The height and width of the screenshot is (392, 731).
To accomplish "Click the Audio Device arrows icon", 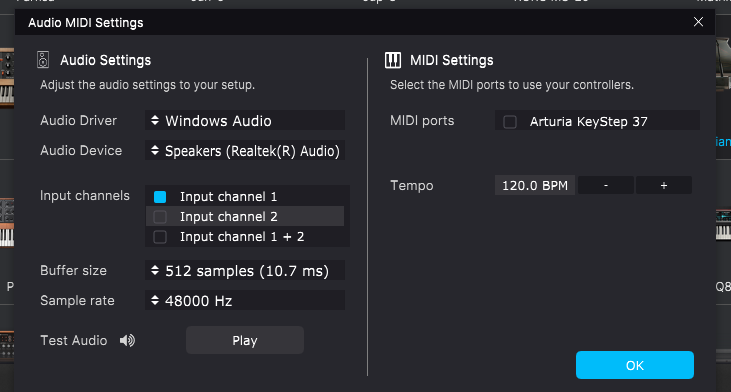I will pyautogui.click(x=155, y=150).
